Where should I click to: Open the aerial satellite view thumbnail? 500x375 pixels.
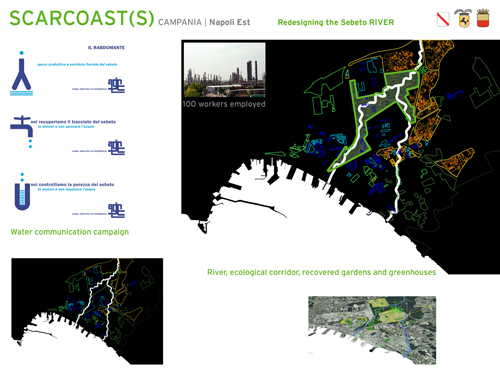372,330
